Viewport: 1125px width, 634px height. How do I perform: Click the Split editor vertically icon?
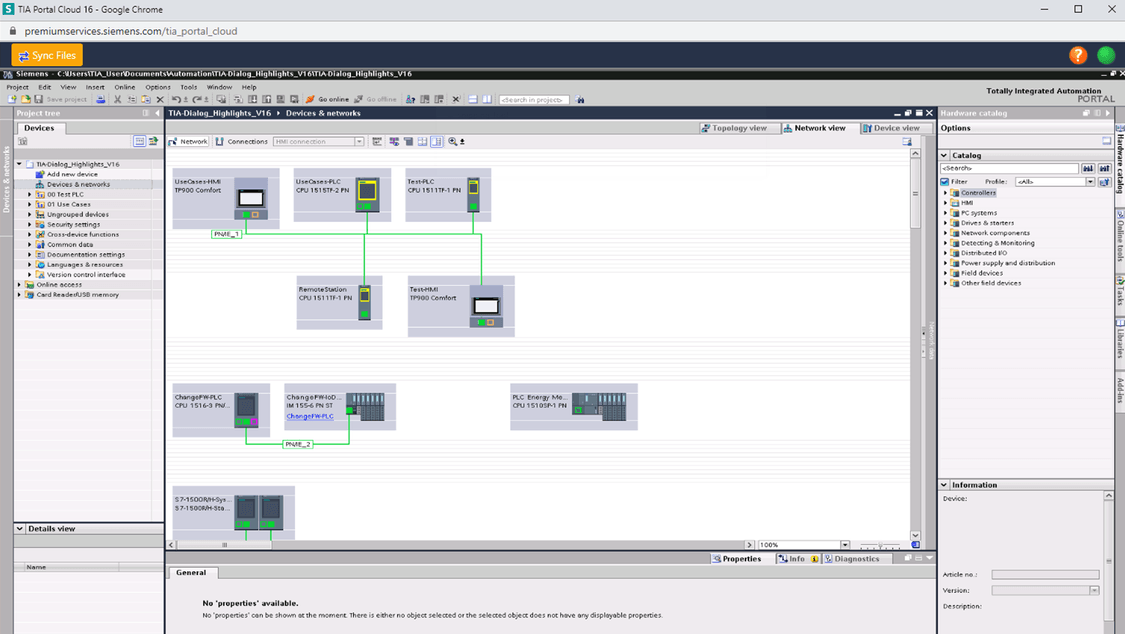(x=487, y=100)
